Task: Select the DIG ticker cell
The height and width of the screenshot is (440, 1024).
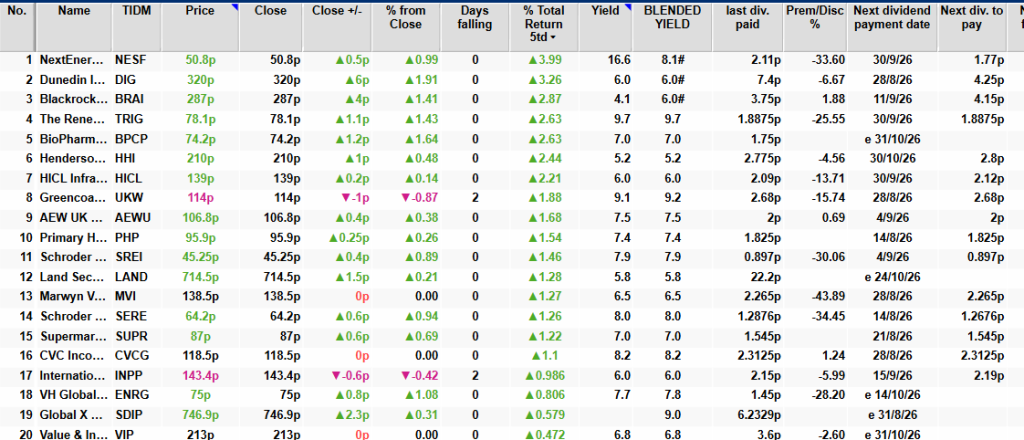Action: (x=124, y=80)
